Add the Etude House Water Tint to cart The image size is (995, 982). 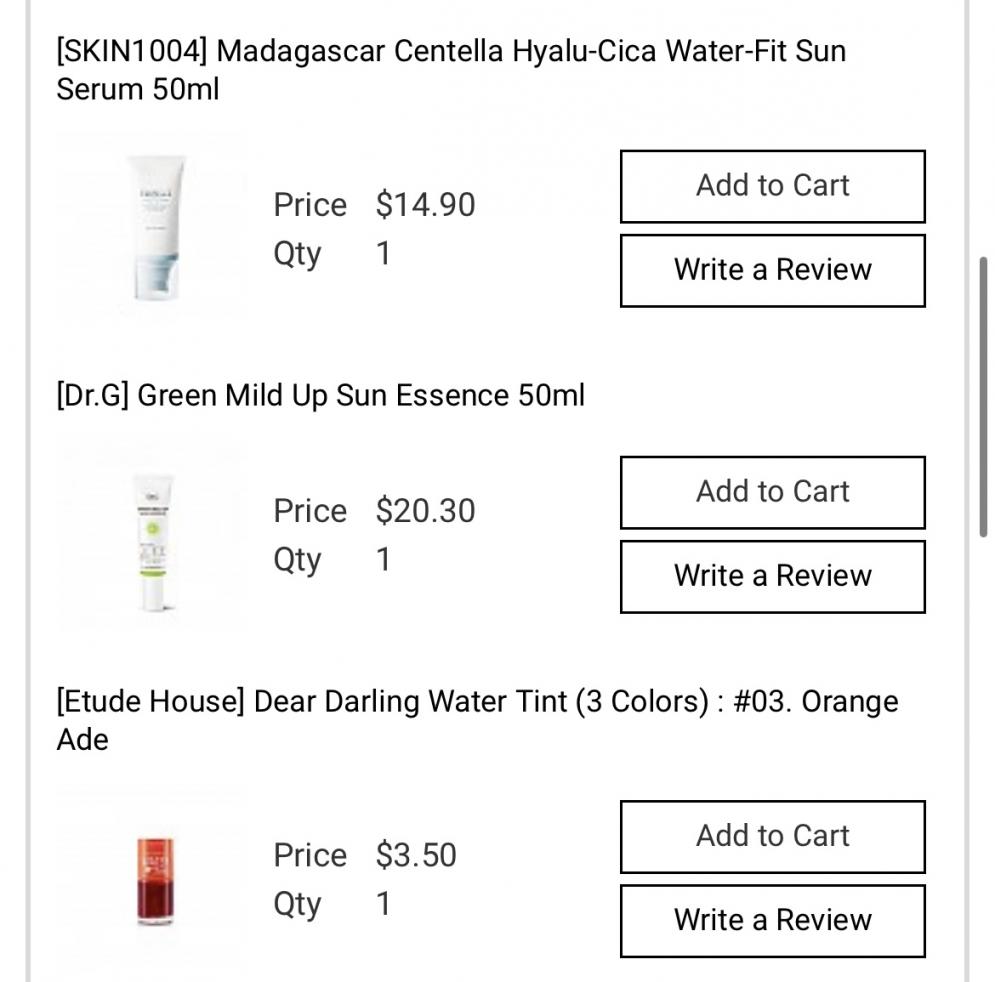tap(773, 836)
